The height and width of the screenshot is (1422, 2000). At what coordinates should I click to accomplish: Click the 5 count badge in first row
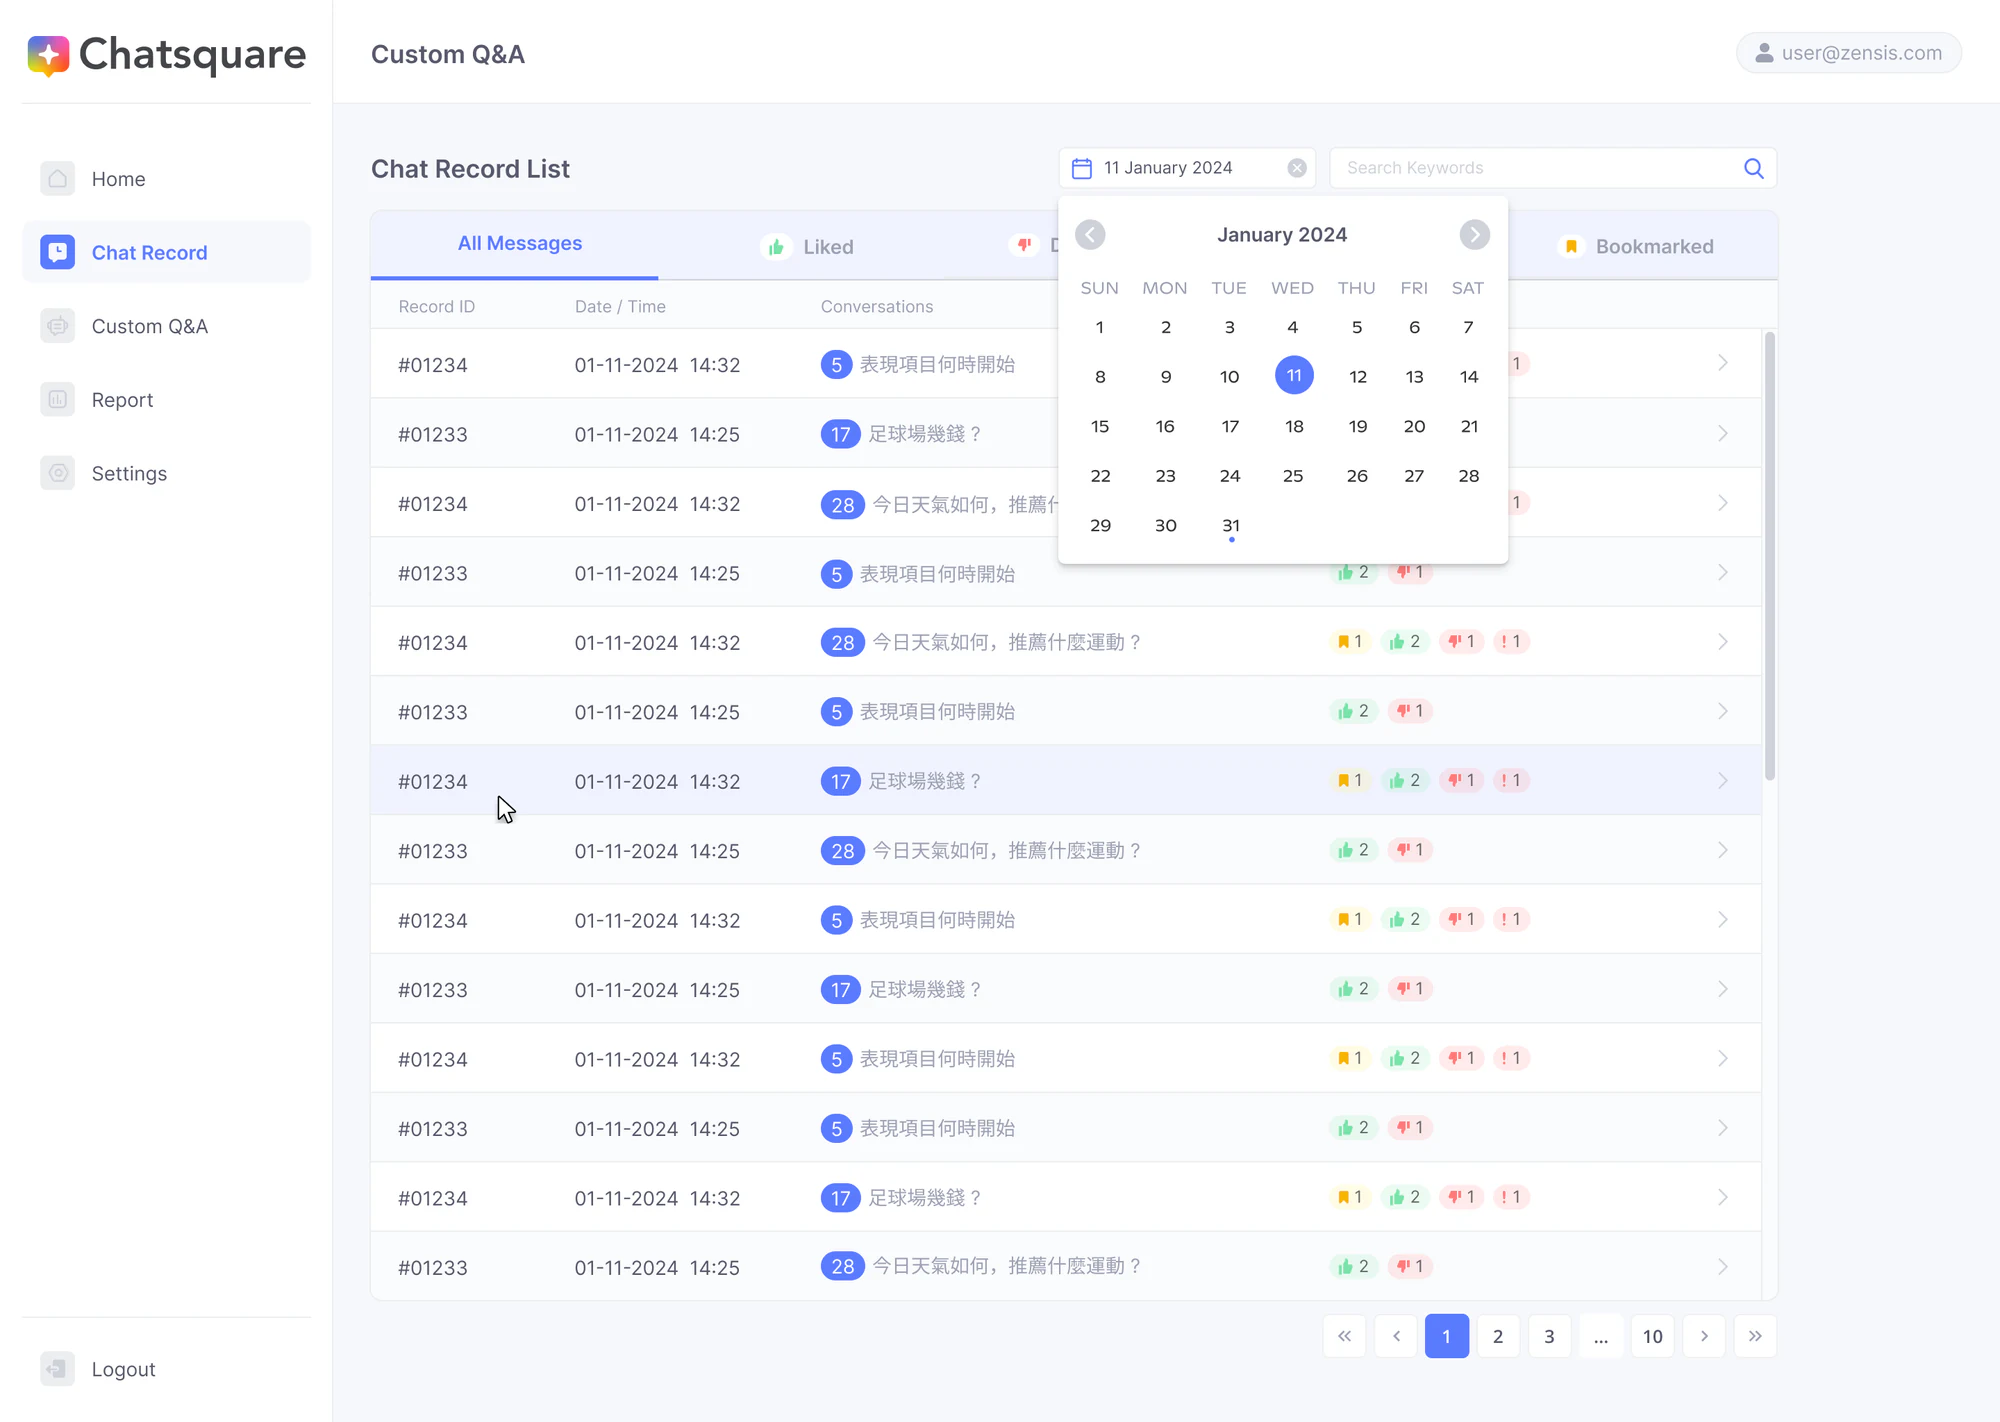836,365
